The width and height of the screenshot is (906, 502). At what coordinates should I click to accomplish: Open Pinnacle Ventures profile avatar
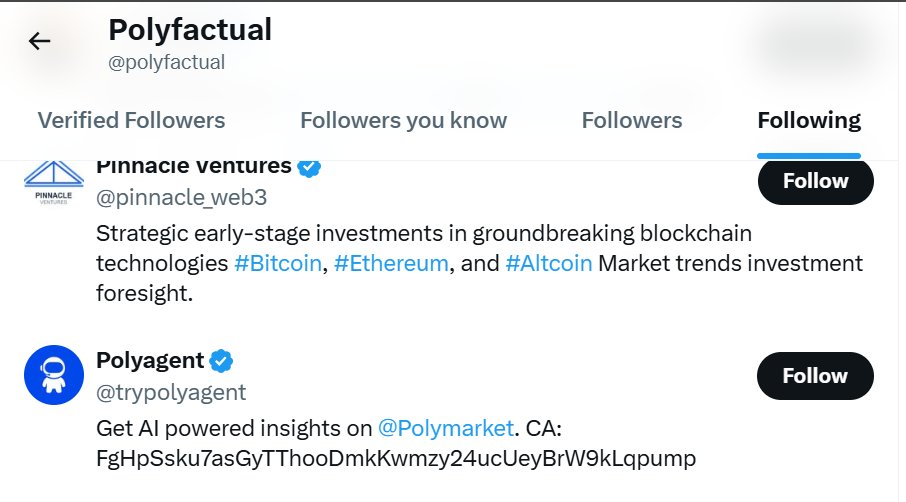click(54, 183)
